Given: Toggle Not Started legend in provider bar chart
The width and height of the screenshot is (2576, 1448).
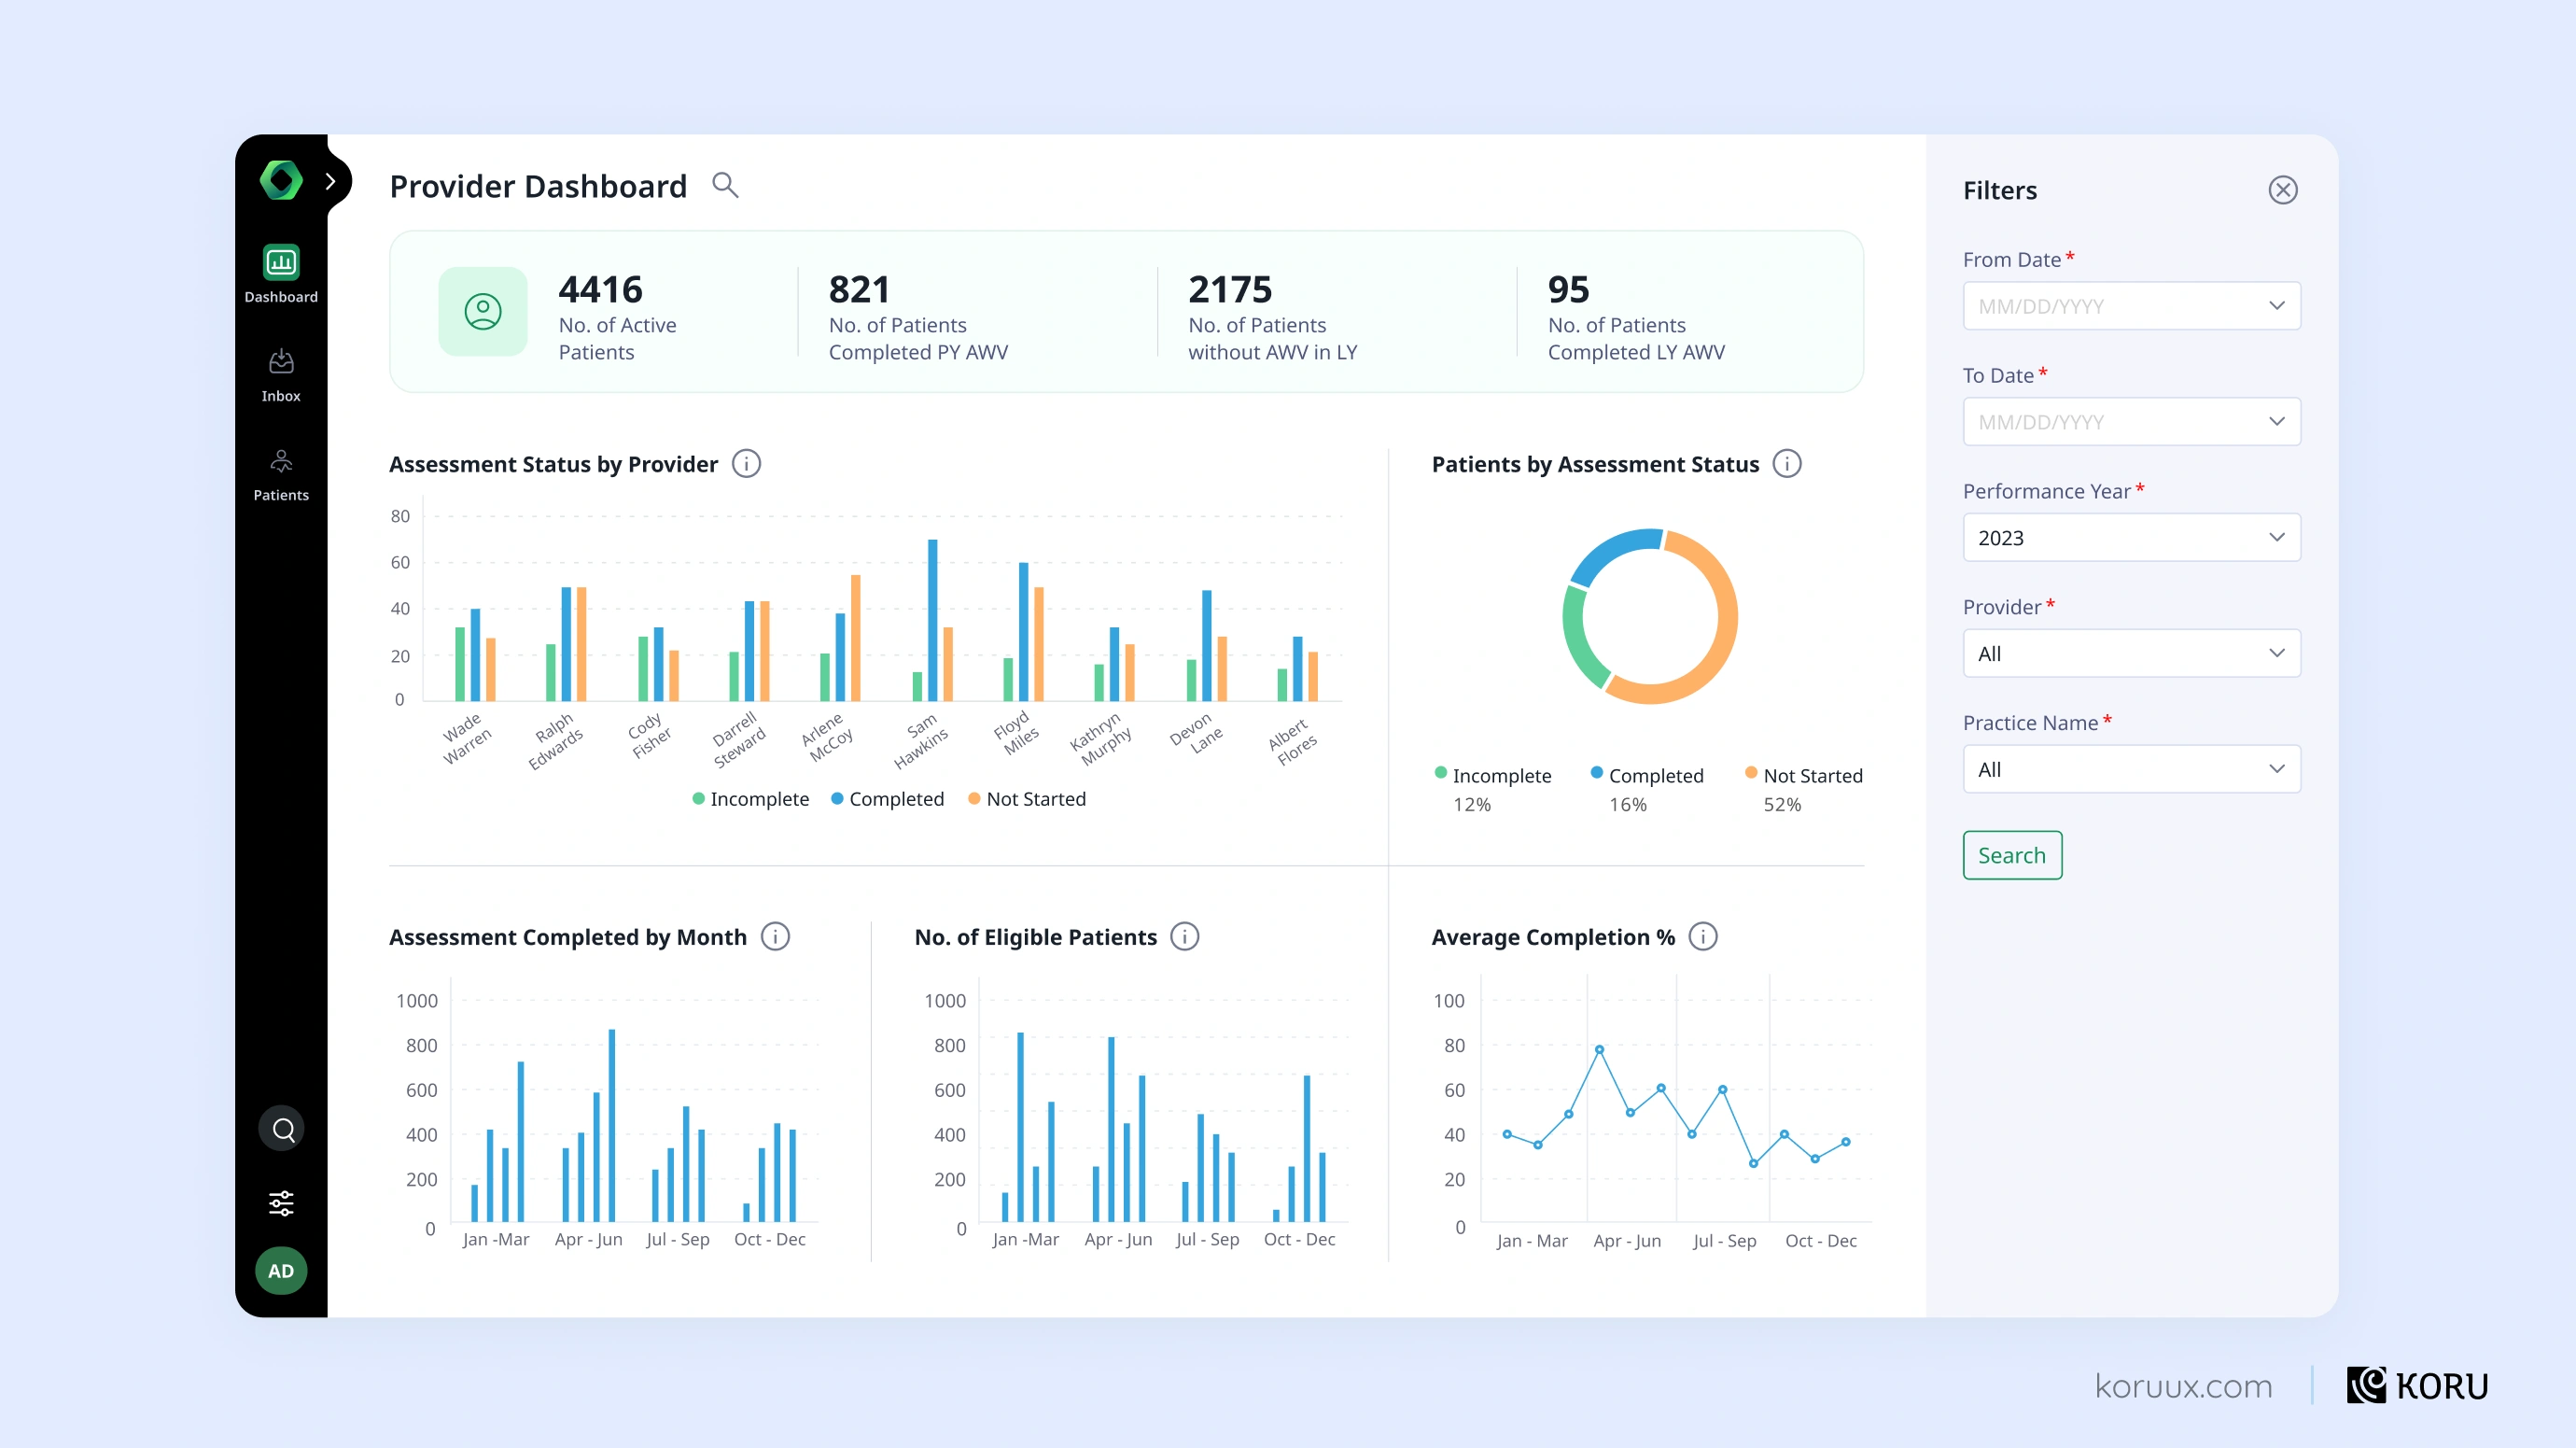Looking at the screenshot, I should [1027, 799].
